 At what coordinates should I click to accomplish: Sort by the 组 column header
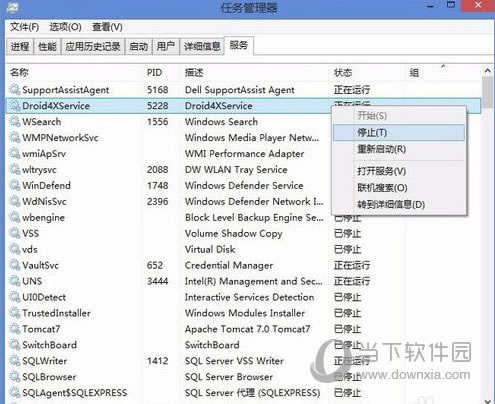pos(443,72)
